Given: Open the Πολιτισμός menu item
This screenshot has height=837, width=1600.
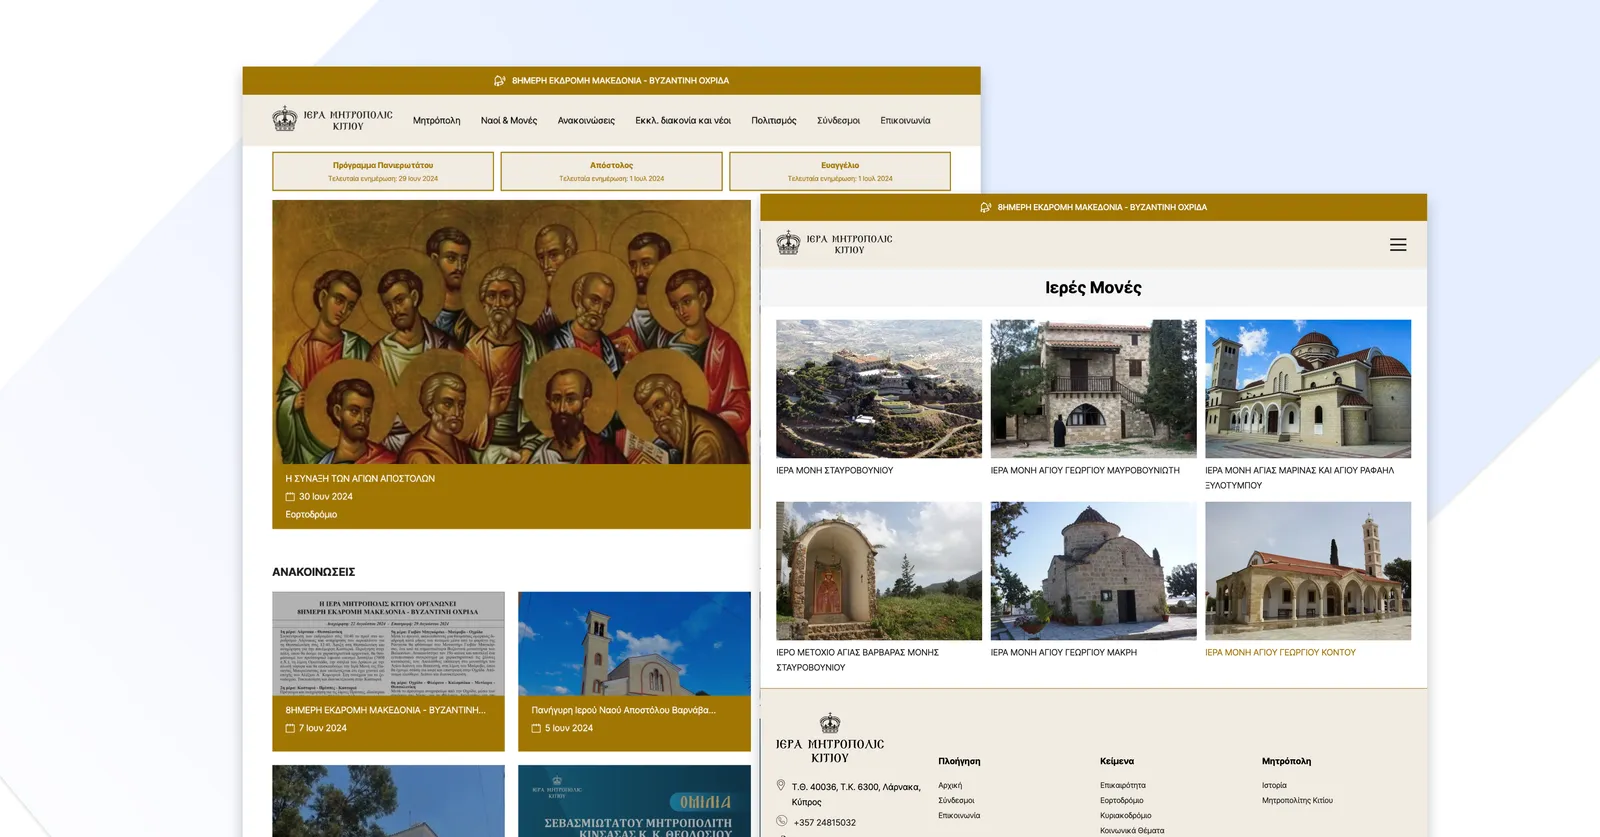Looking at the screenshot, I should click(x=774, y=121).
